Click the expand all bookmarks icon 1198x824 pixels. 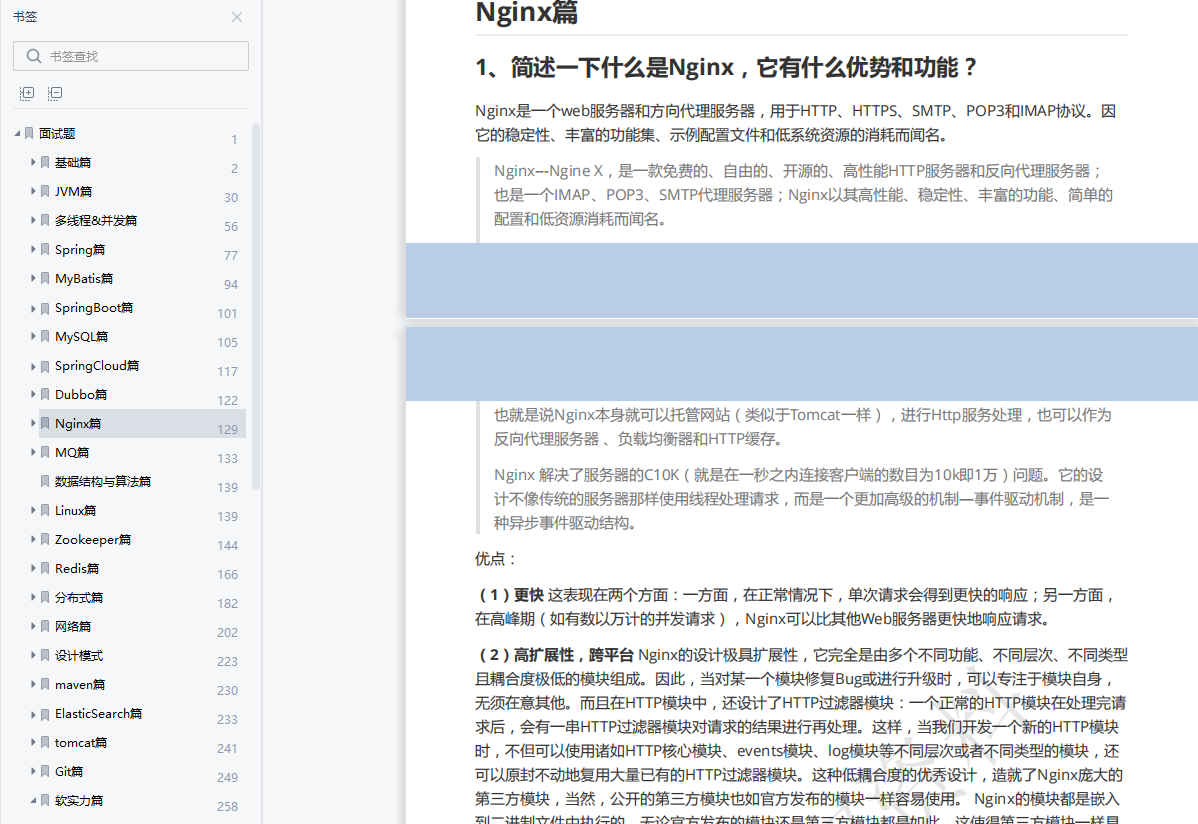click(26, 92)
